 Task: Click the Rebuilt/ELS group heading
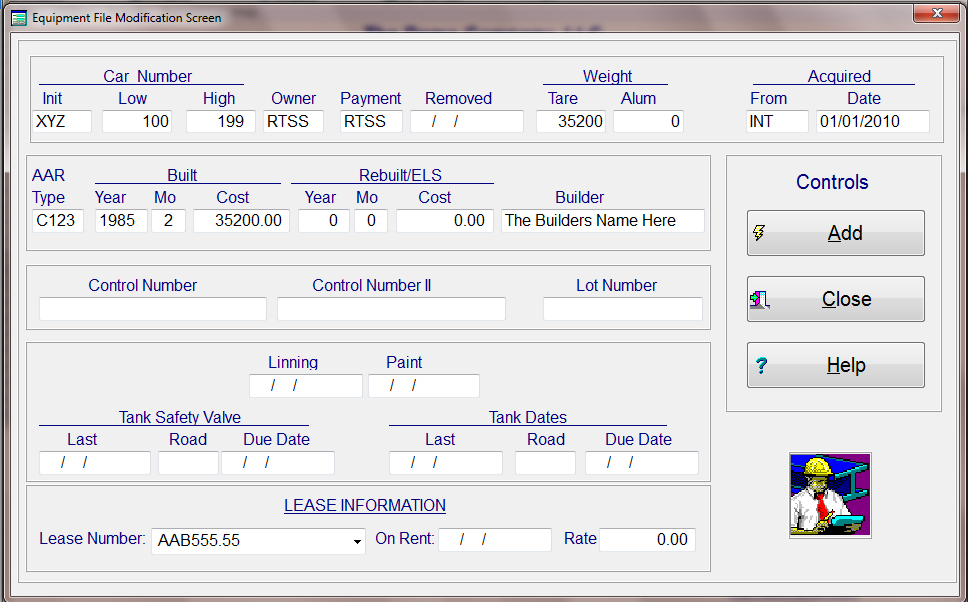tap(400, 175)
